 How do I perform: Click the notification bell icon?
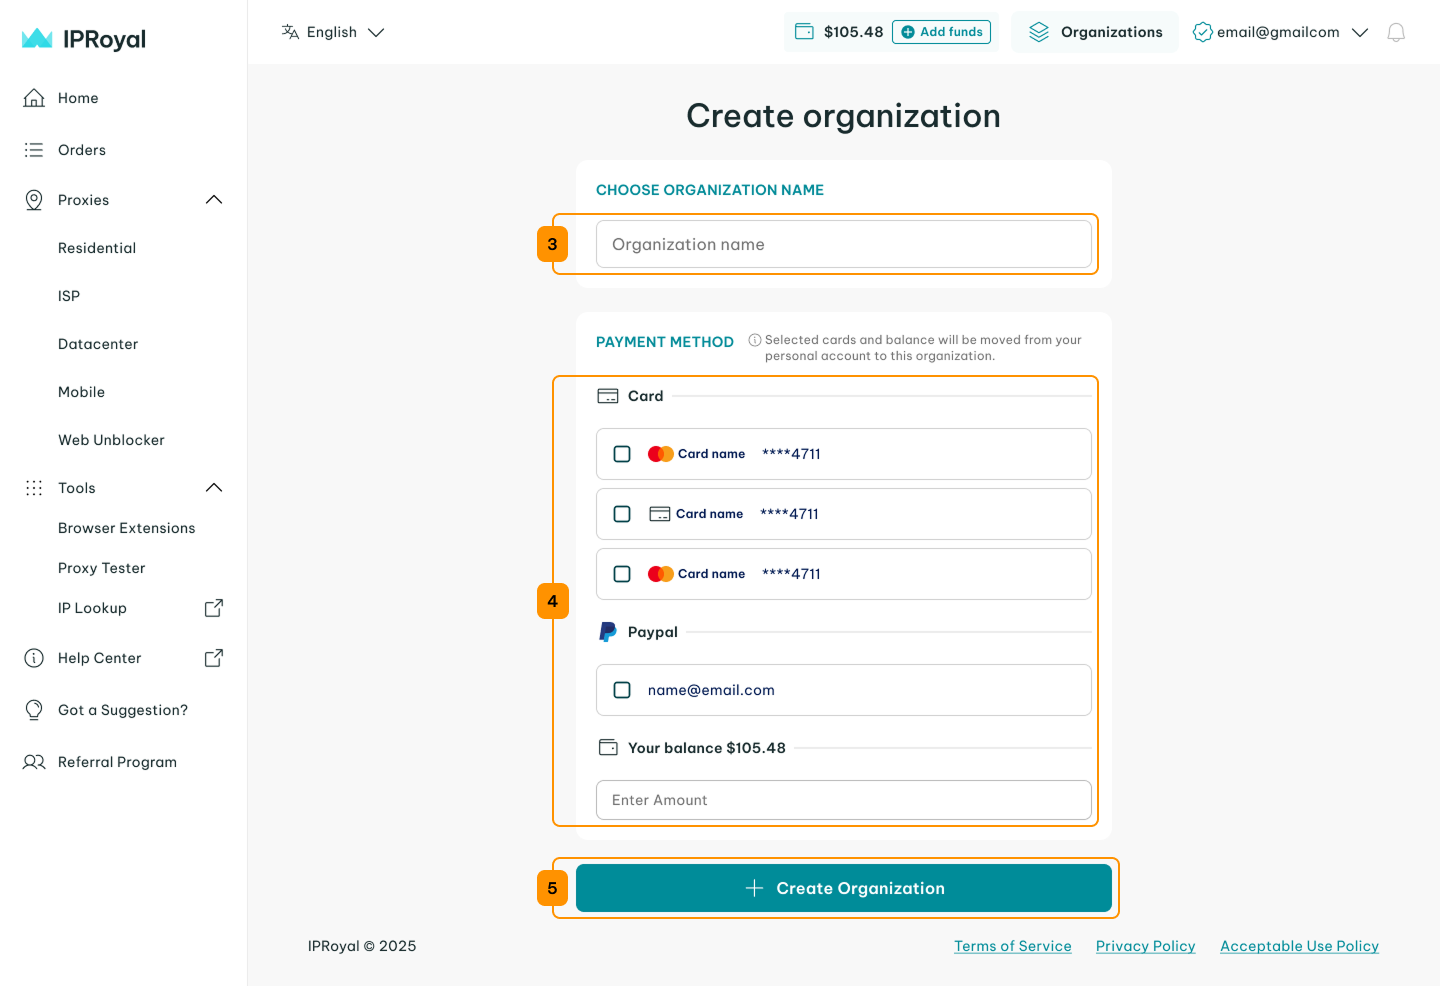coord(1396,33)
